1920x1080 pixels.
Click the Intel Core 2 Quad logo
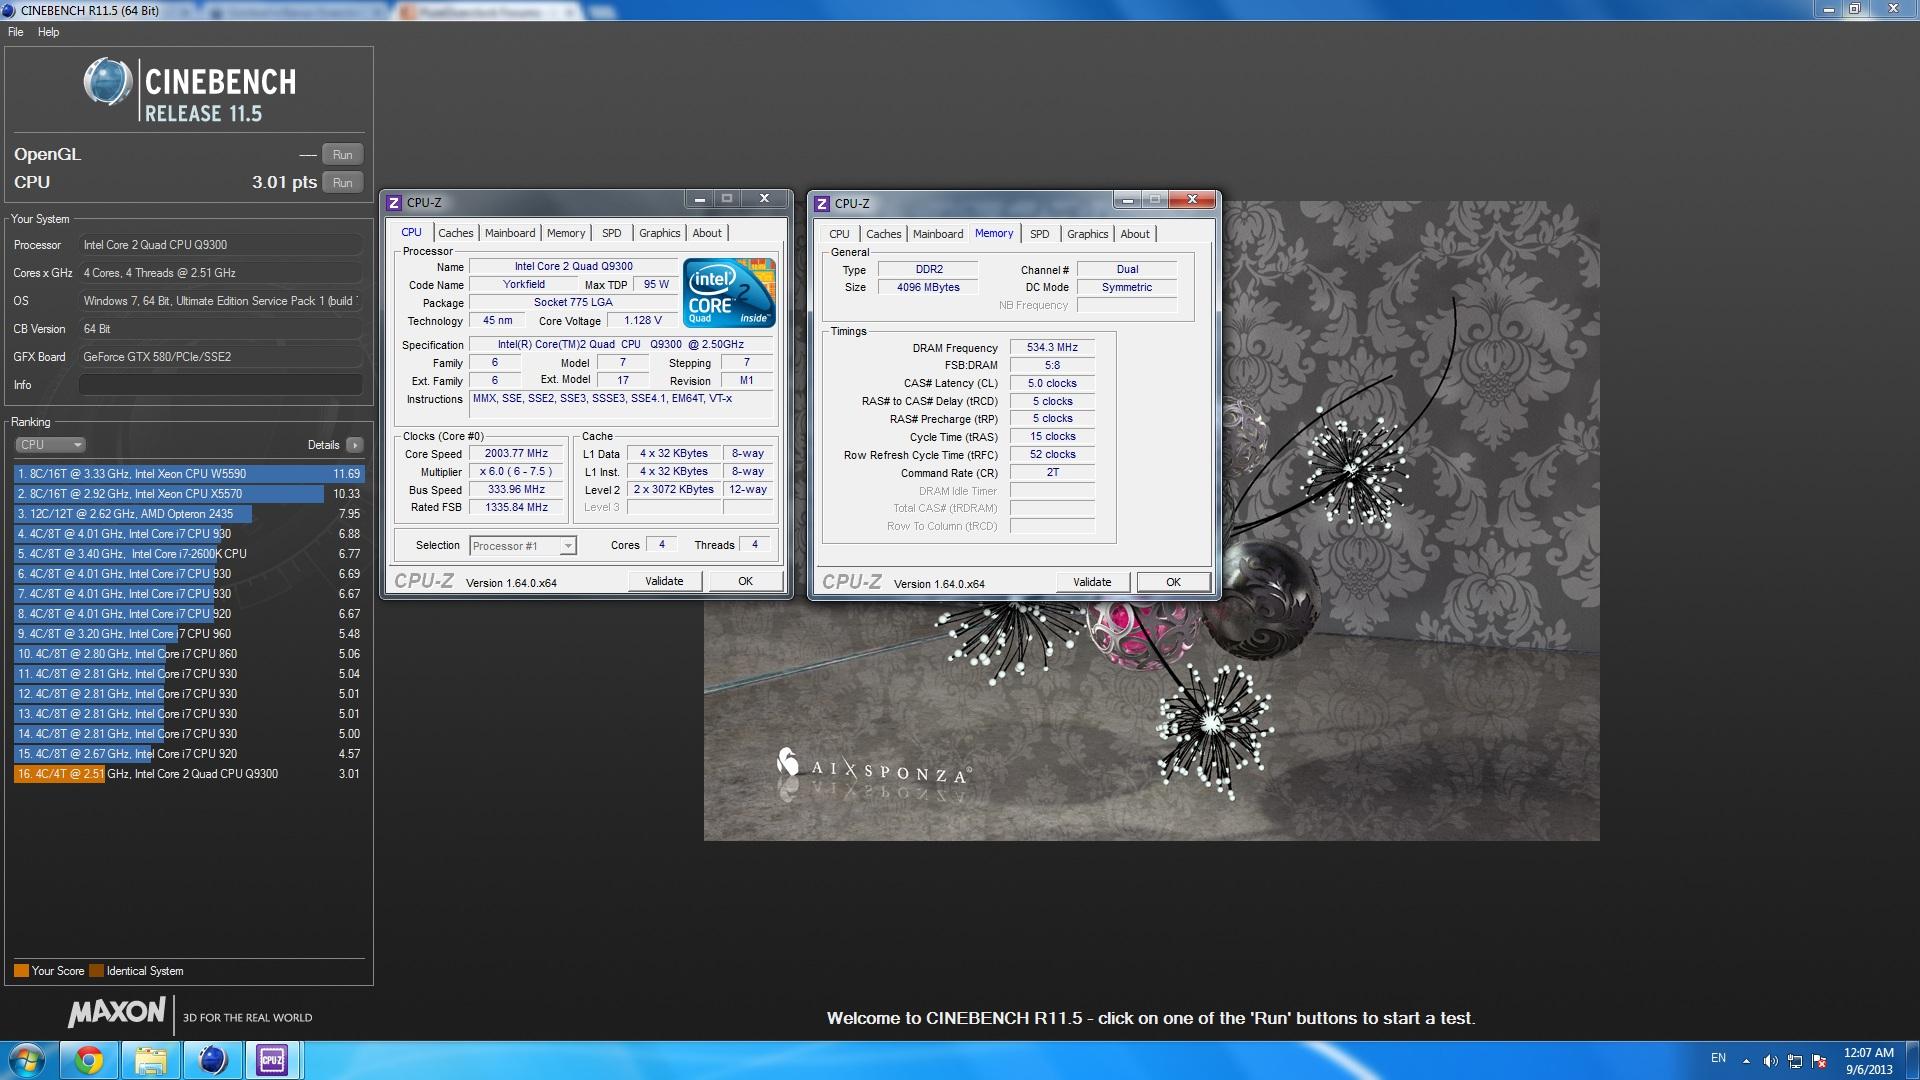[730, 292]
